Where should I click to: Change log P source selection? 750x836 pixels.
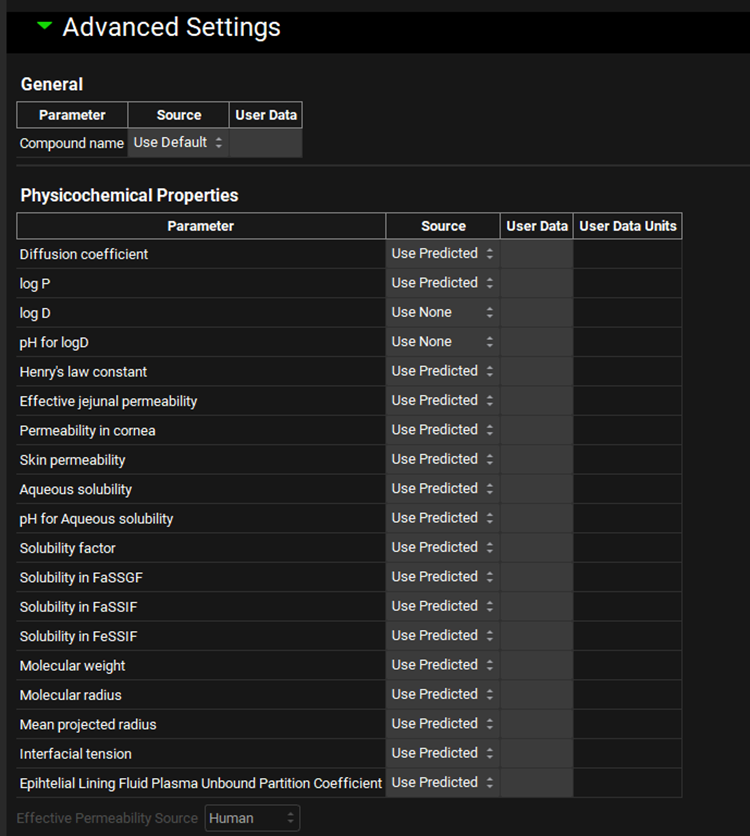(x=442, y=283)
